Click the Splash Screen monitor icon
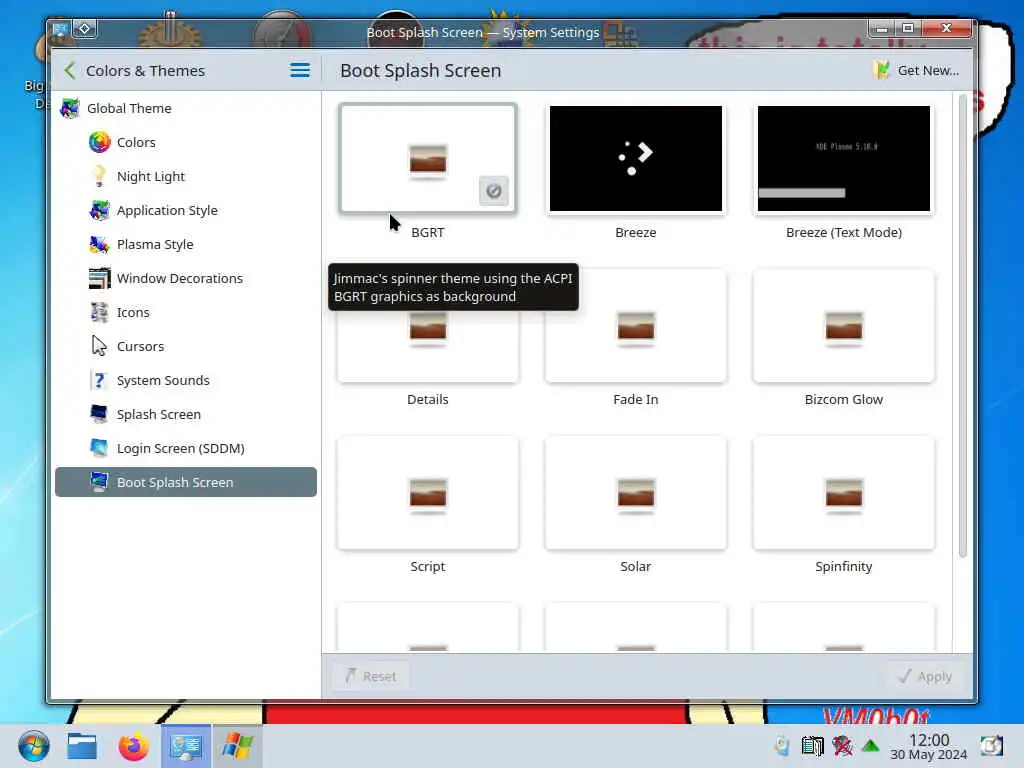The height and width of the screenshot is (768, 1024). pos(99,414)
